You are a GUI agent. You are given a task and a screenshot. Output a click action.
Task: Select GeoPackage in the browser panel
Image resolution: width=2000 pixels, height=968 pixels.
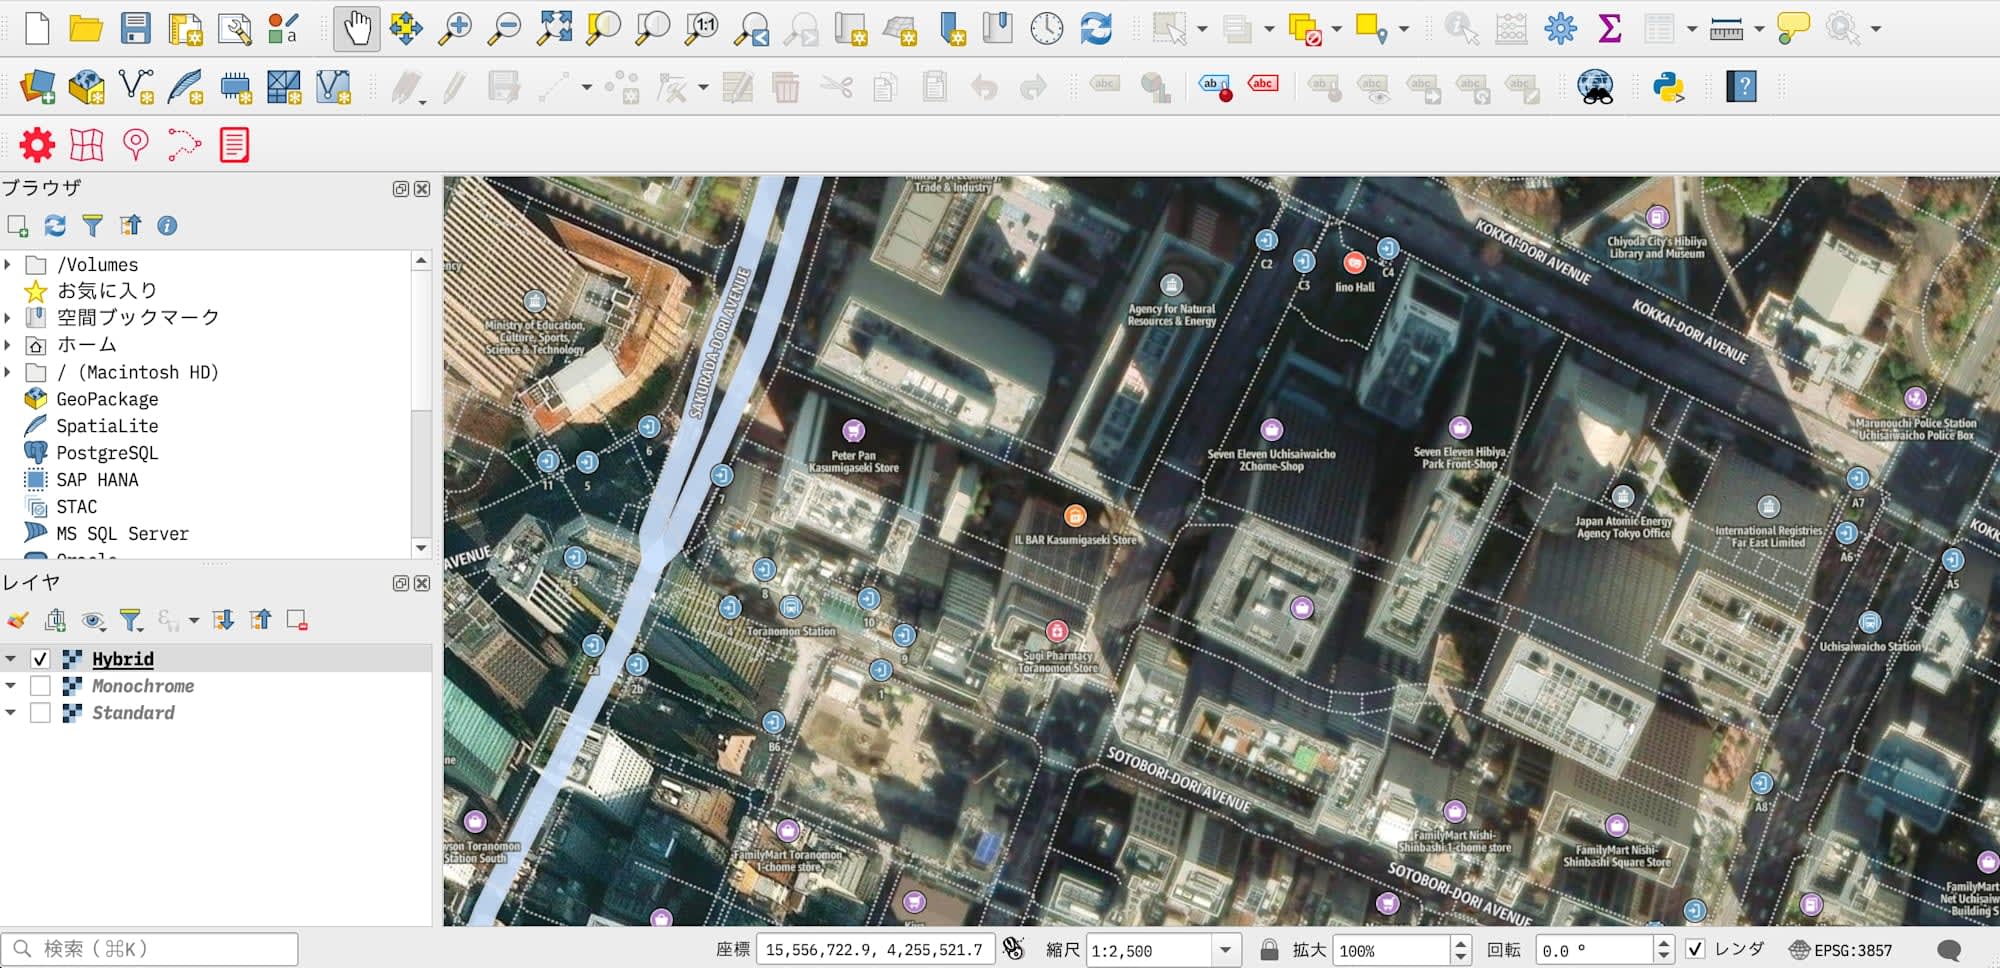(107, 399)
